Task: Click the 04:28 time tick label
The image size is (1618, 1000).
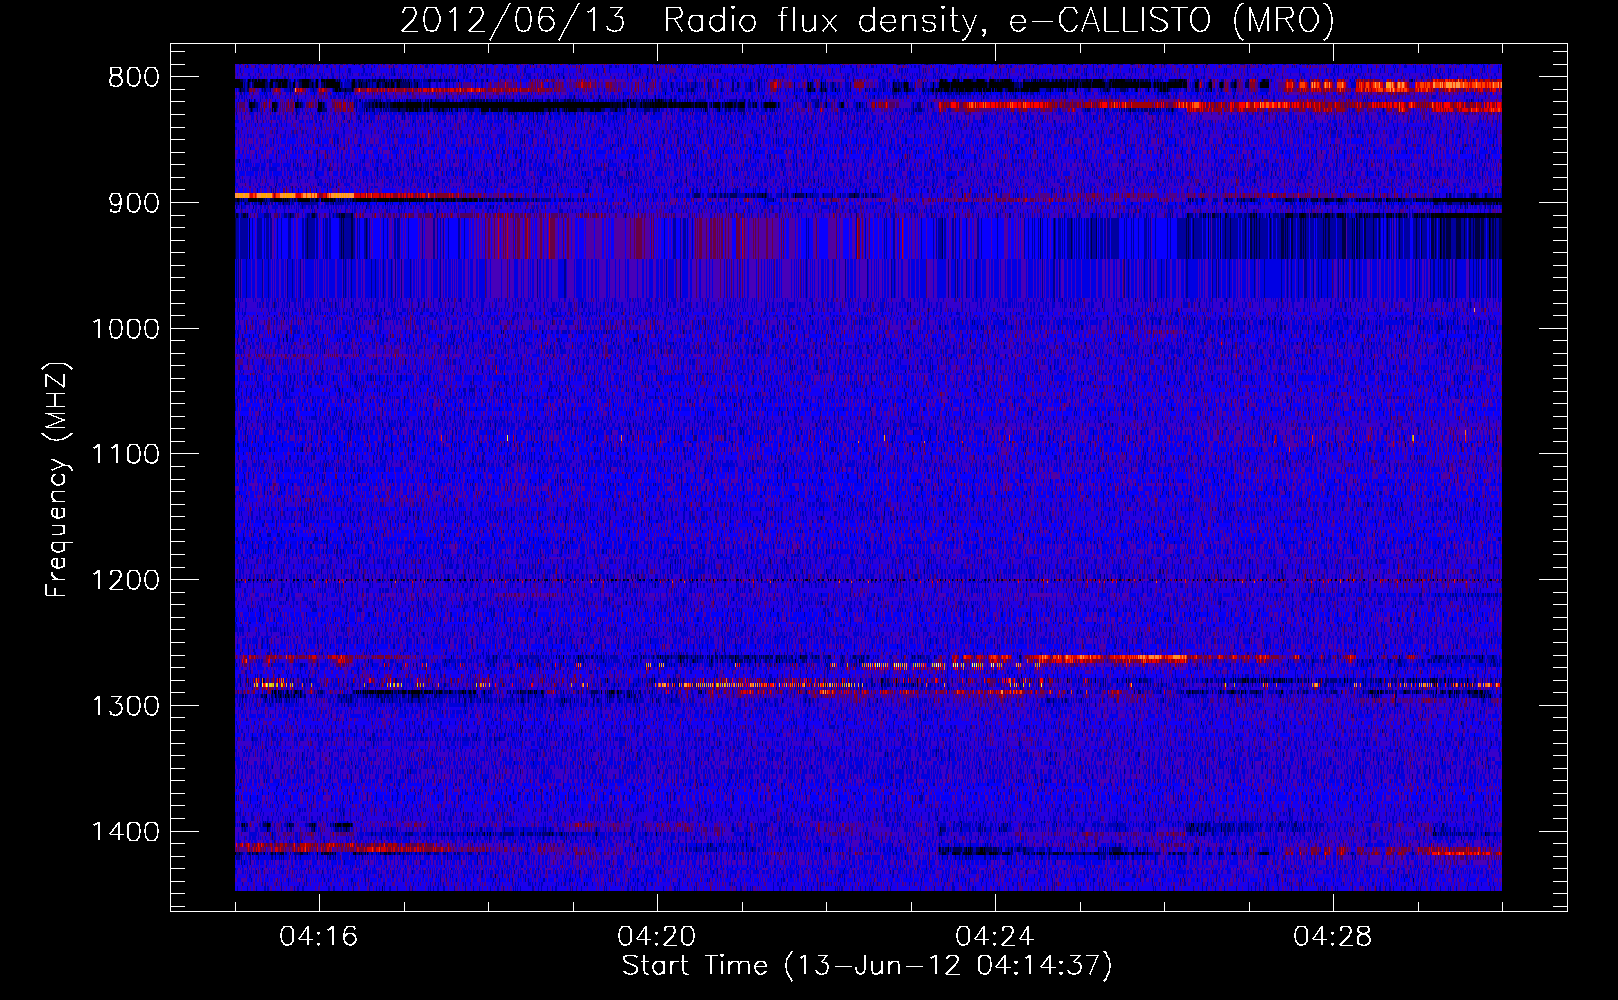Action: coord(1333,937)
